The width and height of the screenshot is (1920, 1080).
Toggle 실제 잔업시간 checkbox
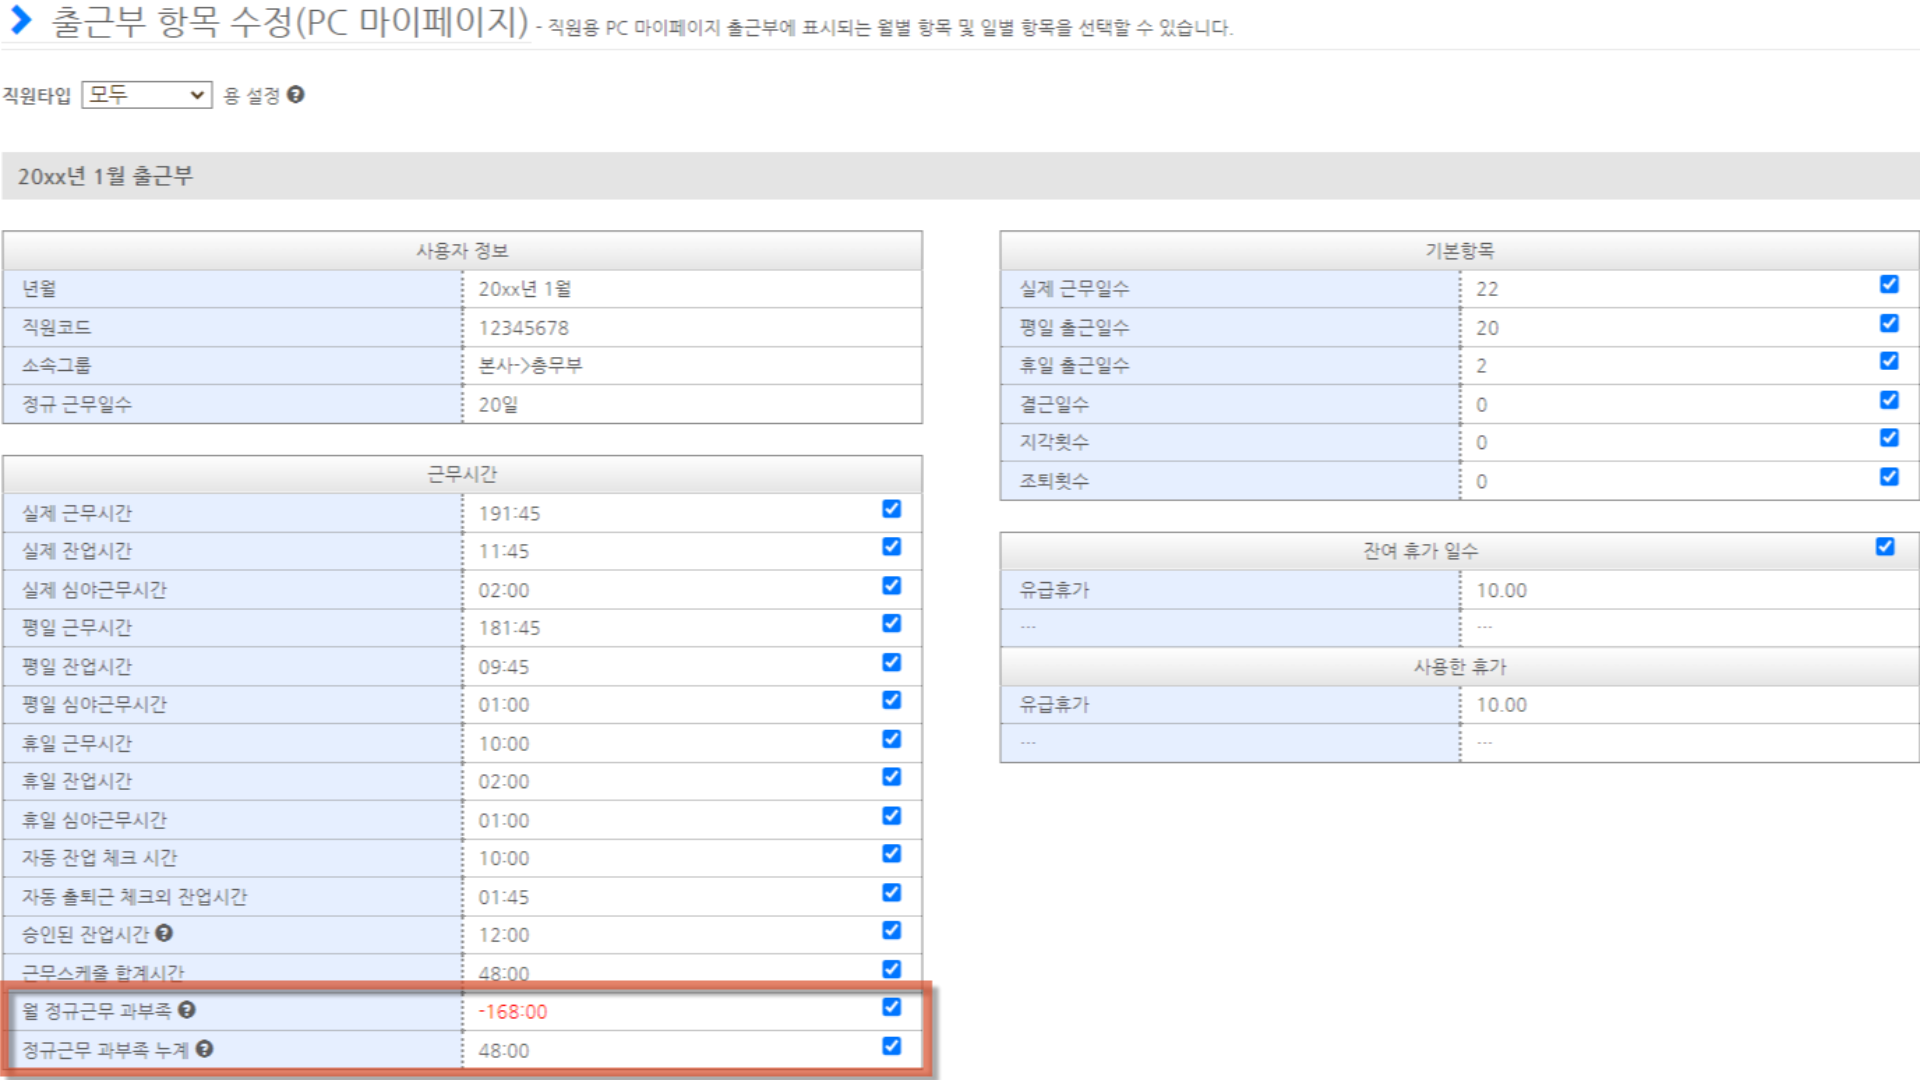pos(891,547)
